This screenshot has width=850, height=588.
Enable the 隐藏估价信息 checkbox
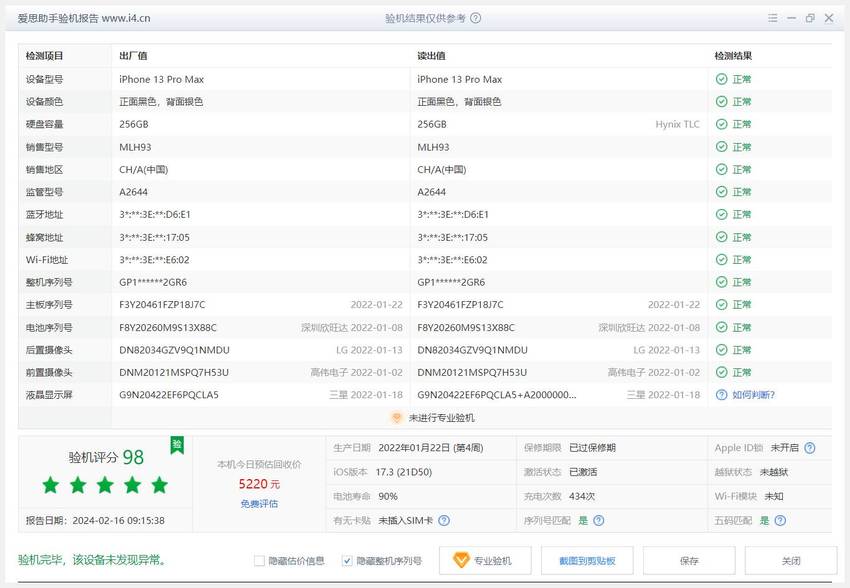click(x=259, y=561)
